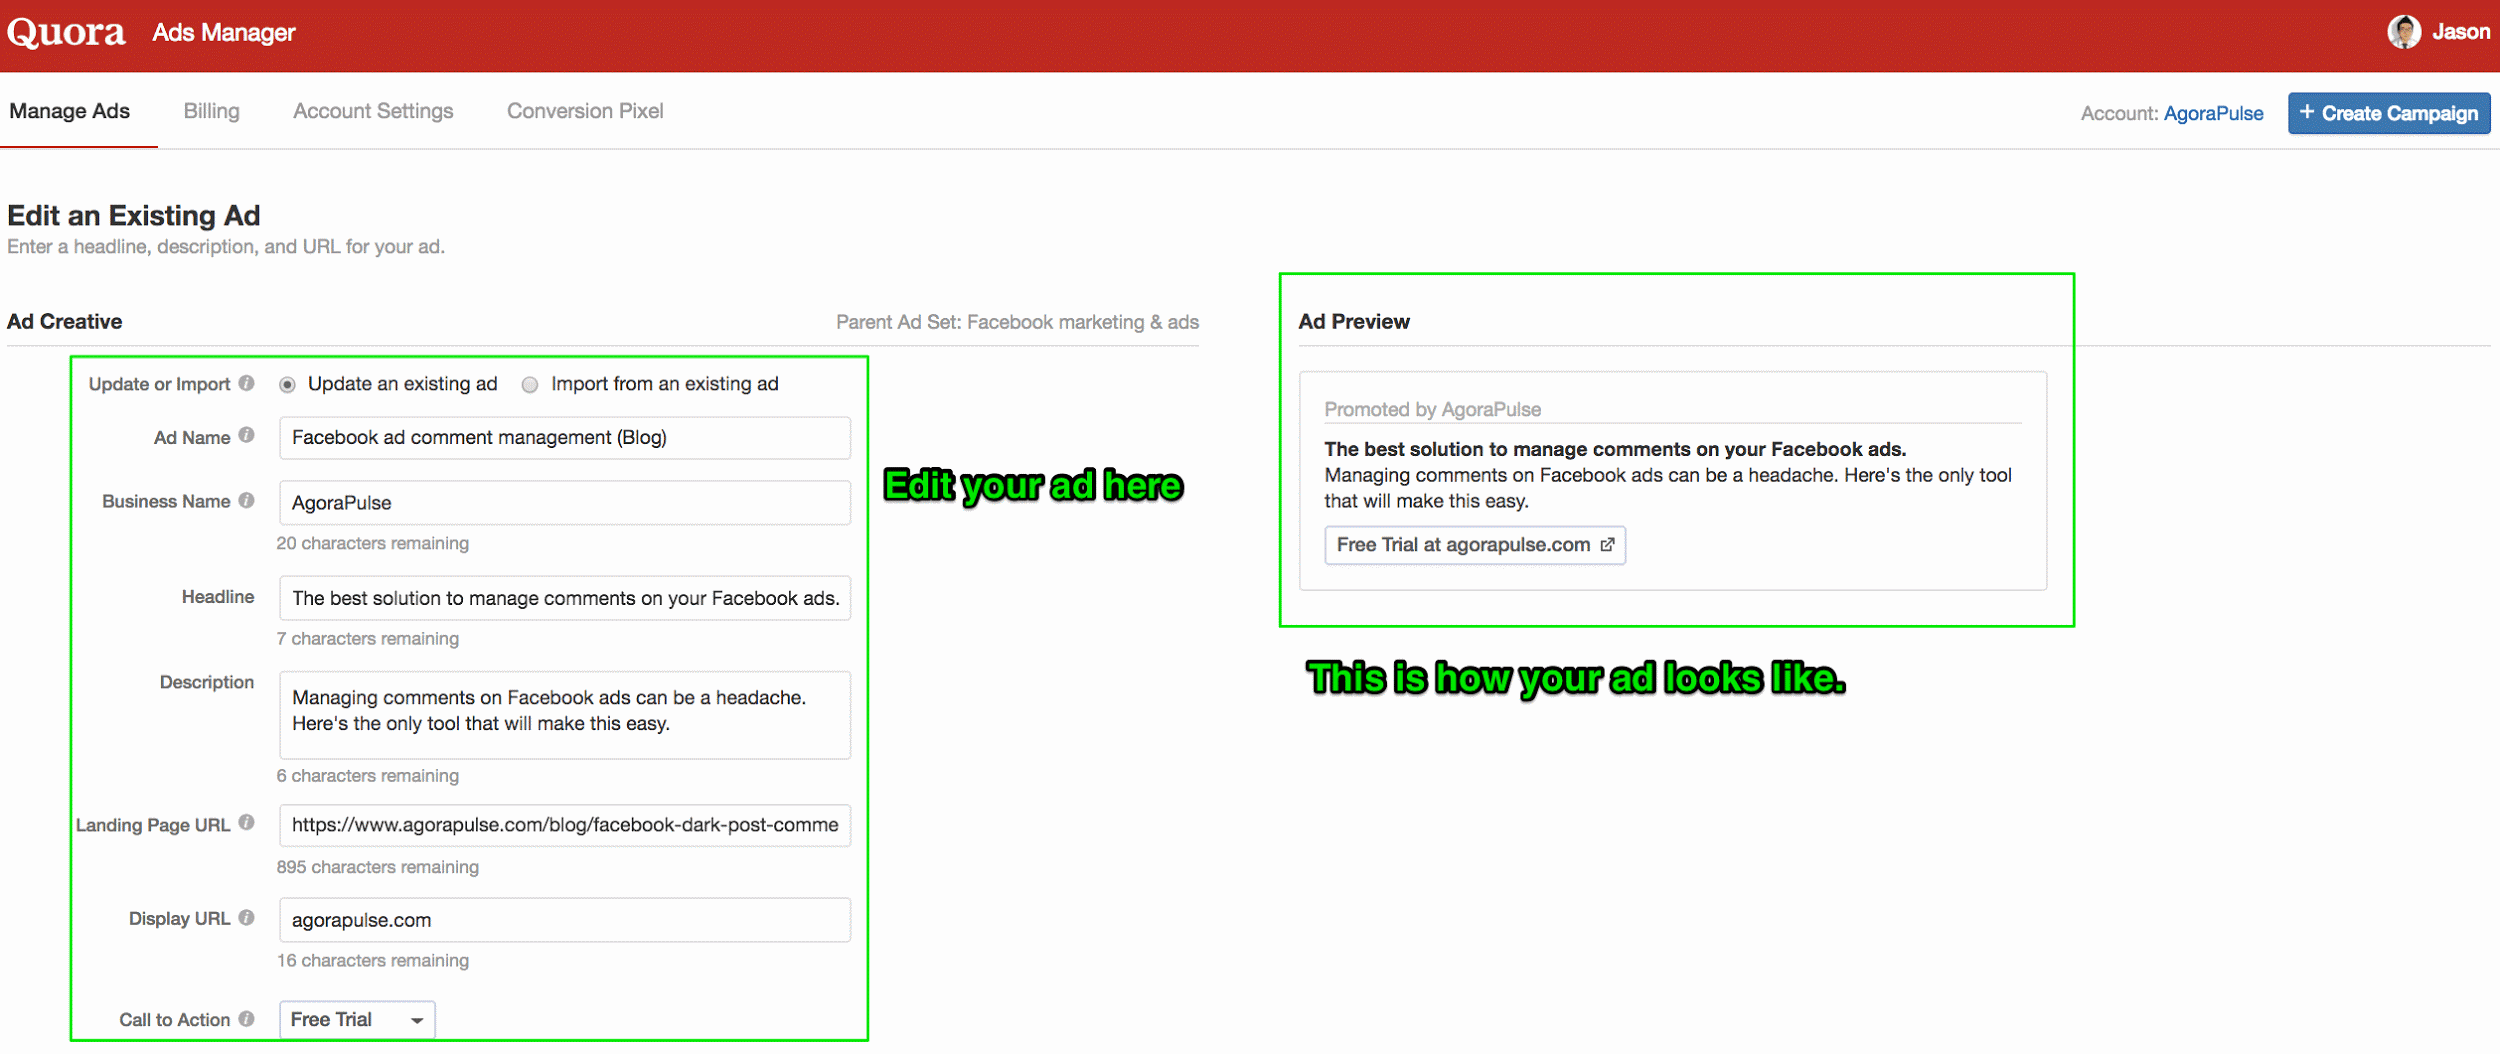The width and height of the screenshot is (2500, 1054).
Task: Go to the Conversion Pixel tab
Action: pyautogui.click(x=585, y=111)
